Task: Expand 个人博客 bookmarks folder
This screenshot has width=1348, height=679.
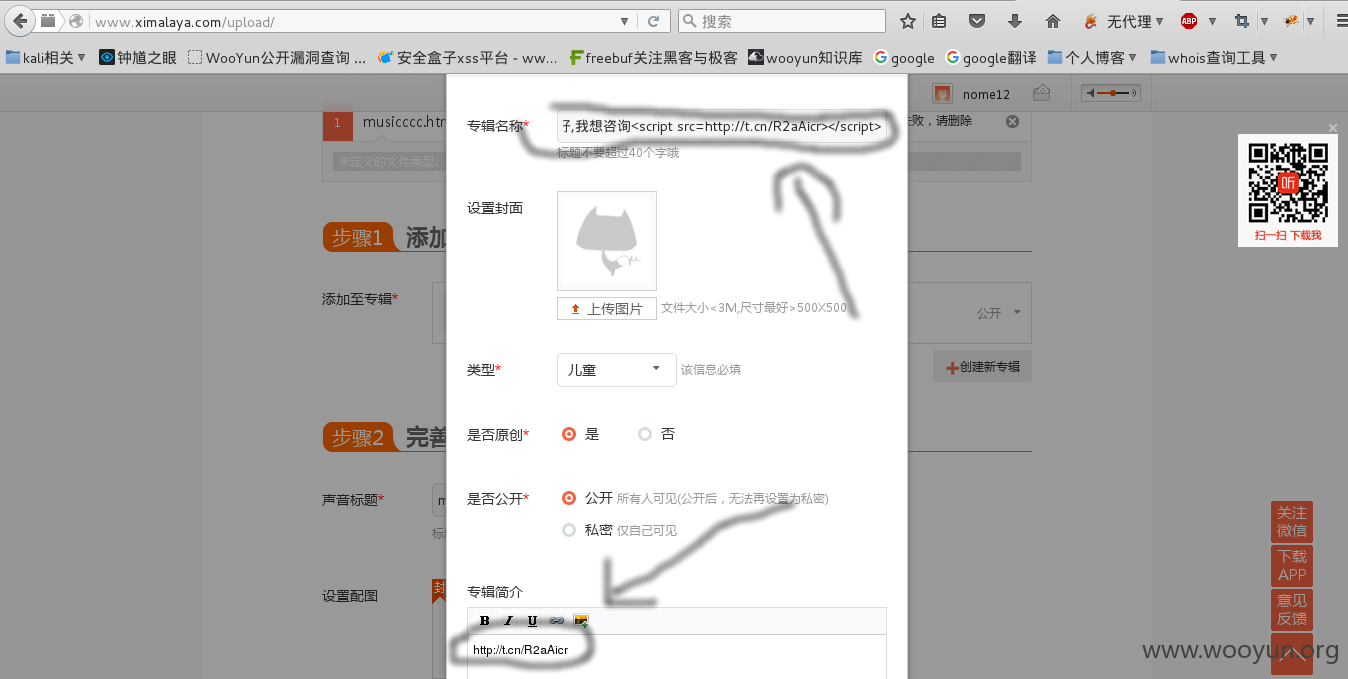Action: pos(1093,58)
